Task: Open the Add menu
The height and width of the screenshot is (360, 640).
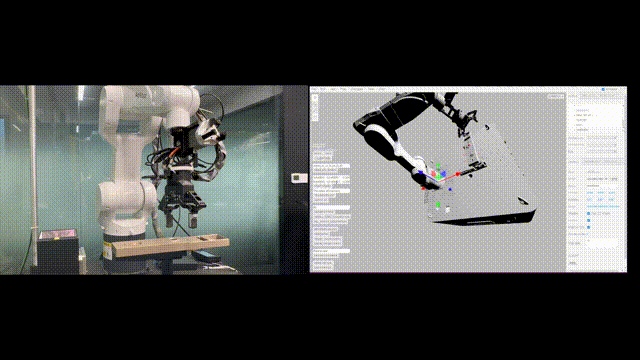Action: [x=331, y=89]
